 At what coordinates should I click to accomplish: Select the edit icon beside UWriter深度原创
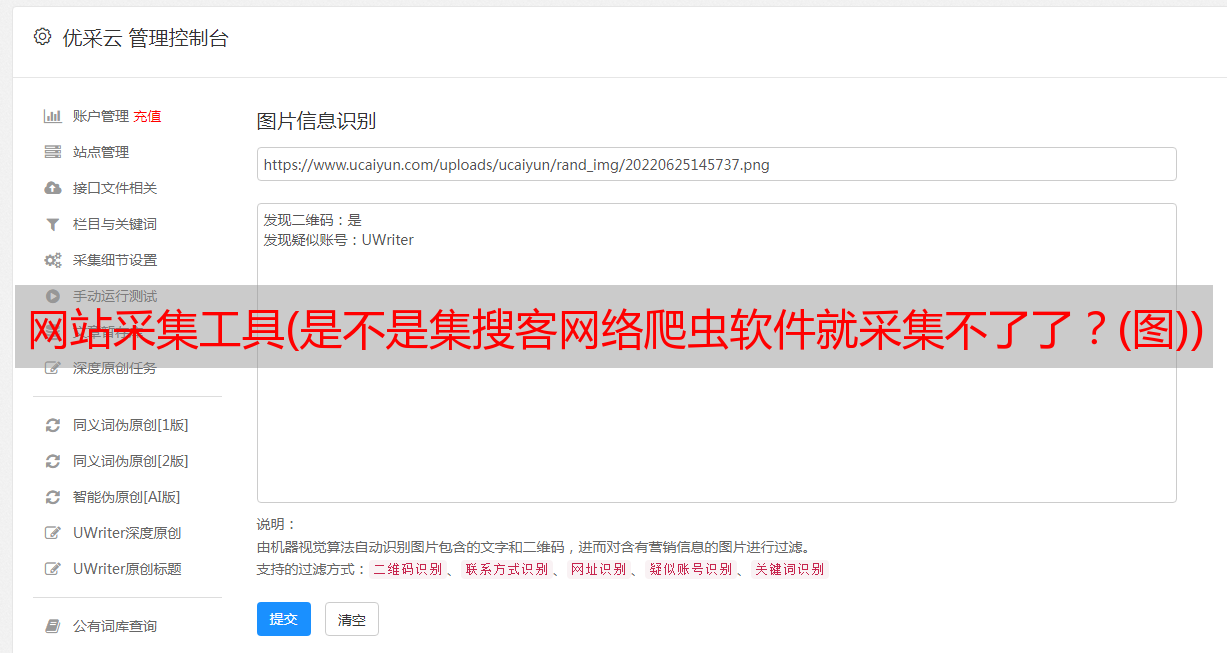tap(53, 533)
